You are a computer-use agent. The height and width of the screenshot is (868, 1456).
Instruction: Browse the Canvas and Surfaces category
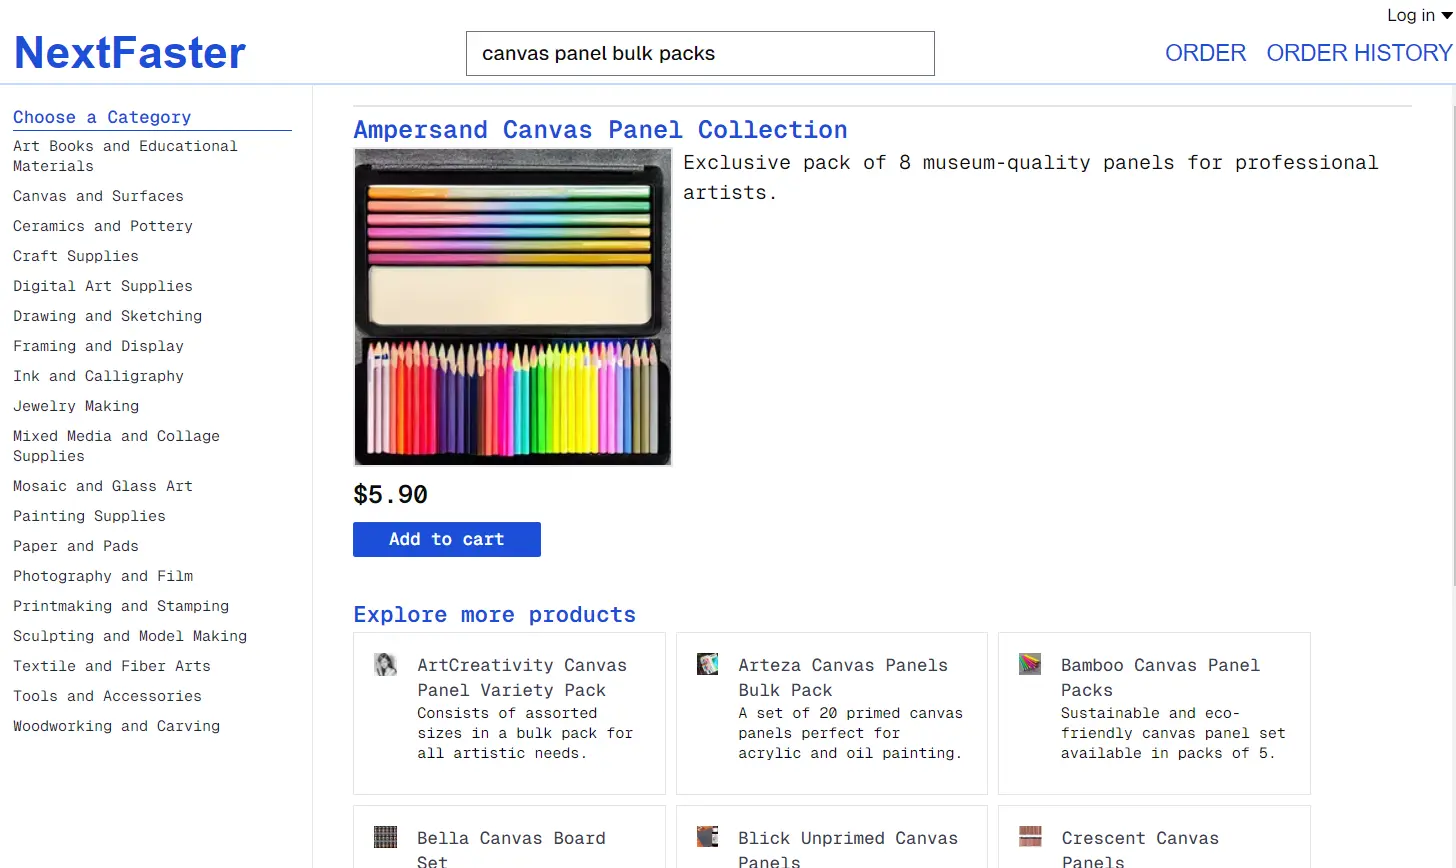pos(98,196)
